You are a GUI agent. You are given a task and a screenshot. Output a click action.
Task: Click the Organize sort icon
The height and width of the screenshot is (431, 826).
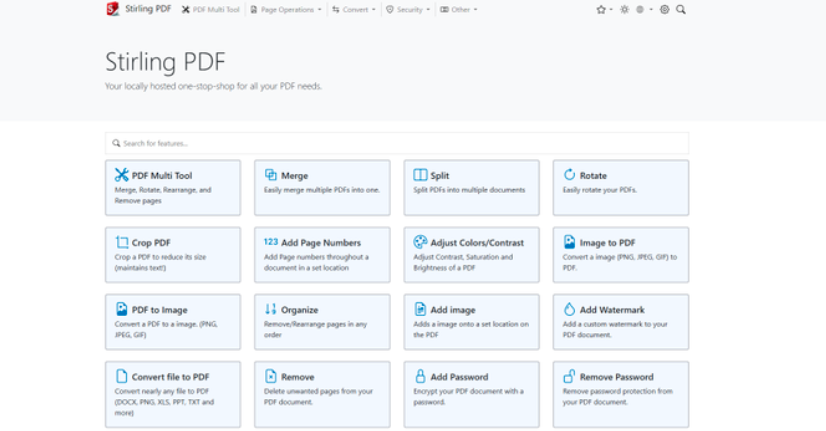(271, 309)
